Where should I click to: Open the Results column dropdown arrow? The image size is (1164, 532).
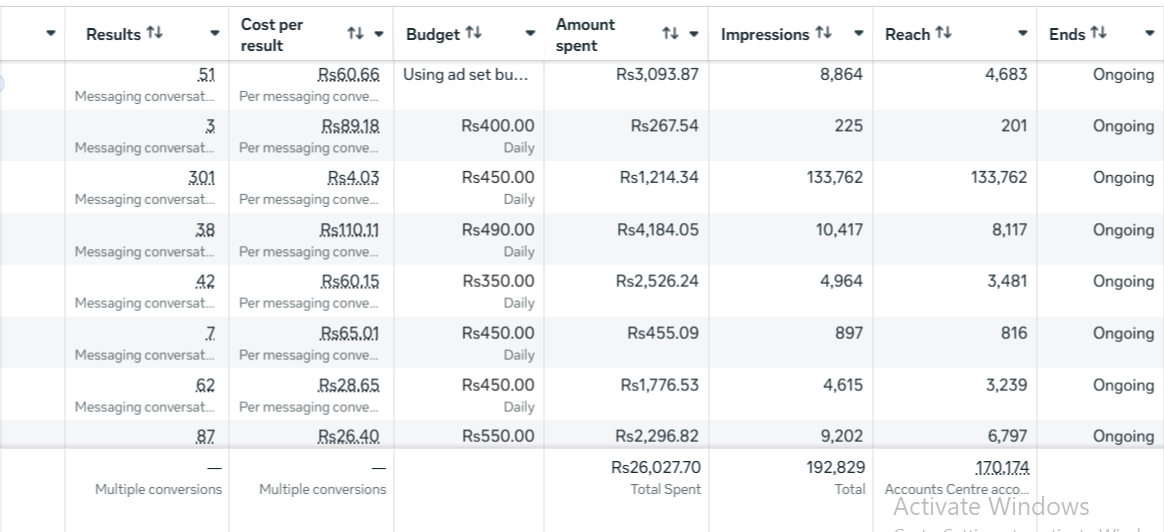click(x=214, y=34)
